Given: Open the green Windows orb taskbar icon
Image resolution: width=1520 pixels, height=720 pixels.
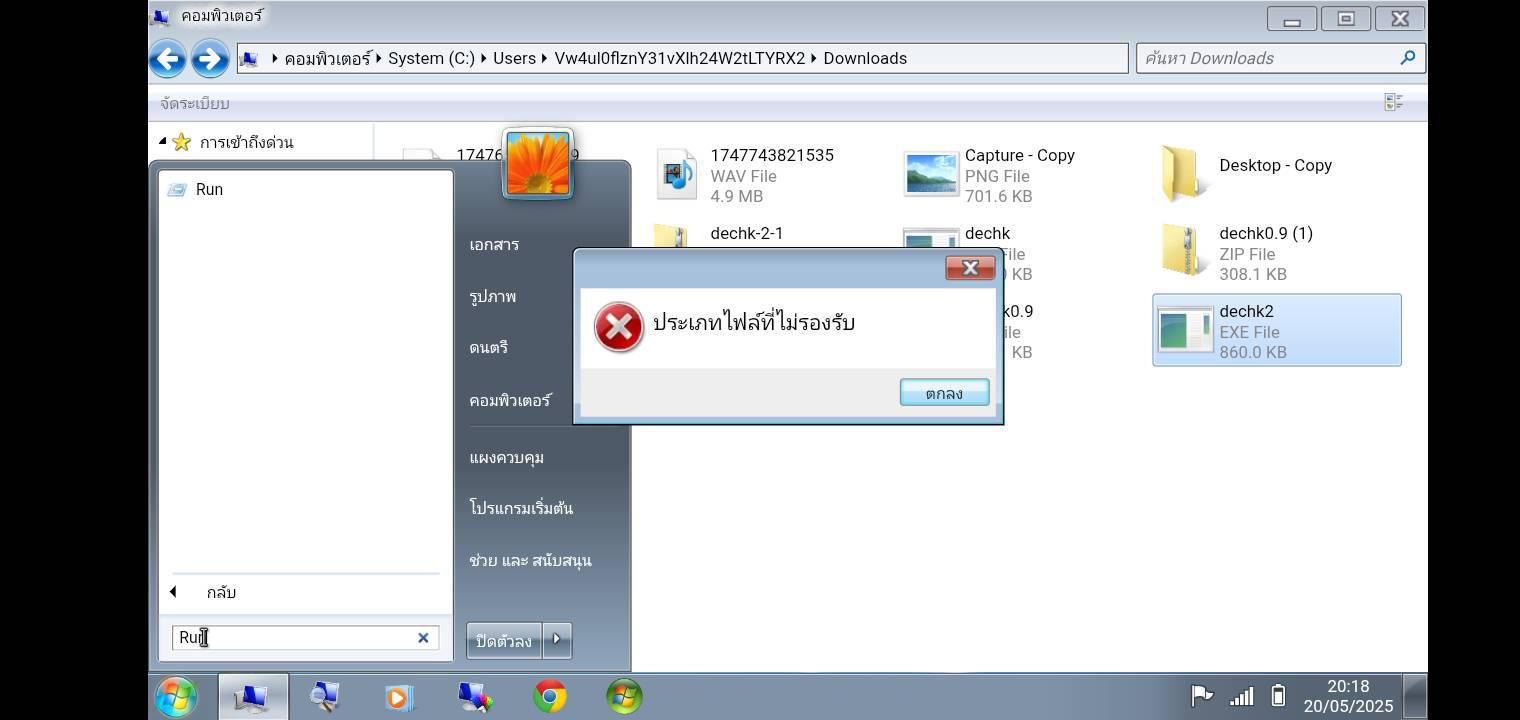Looking at the screenshot, I should coord(624,697).
